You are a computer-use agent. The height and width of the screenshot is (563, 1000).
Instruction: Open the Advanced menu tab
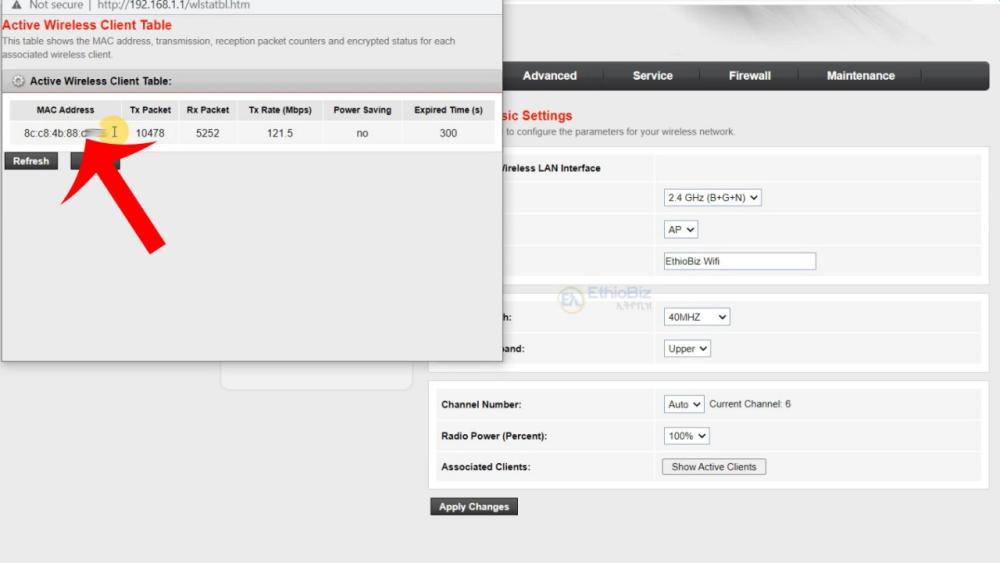pyautogui.click(x=549, y=76)
